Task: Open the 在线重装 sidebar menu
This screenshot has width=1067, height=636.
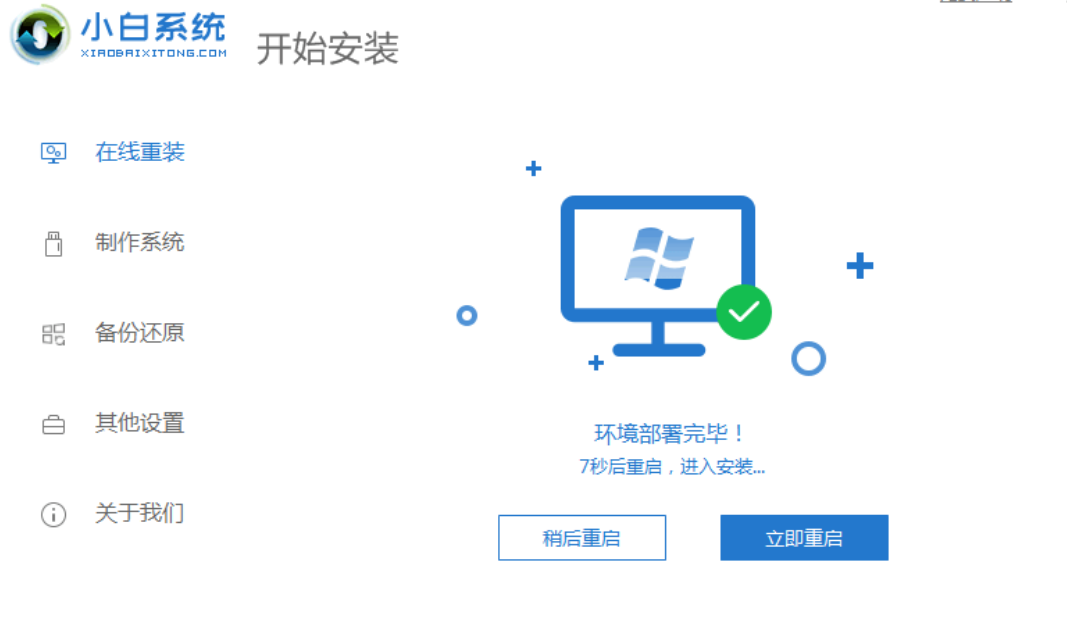Action: (139, 152)
